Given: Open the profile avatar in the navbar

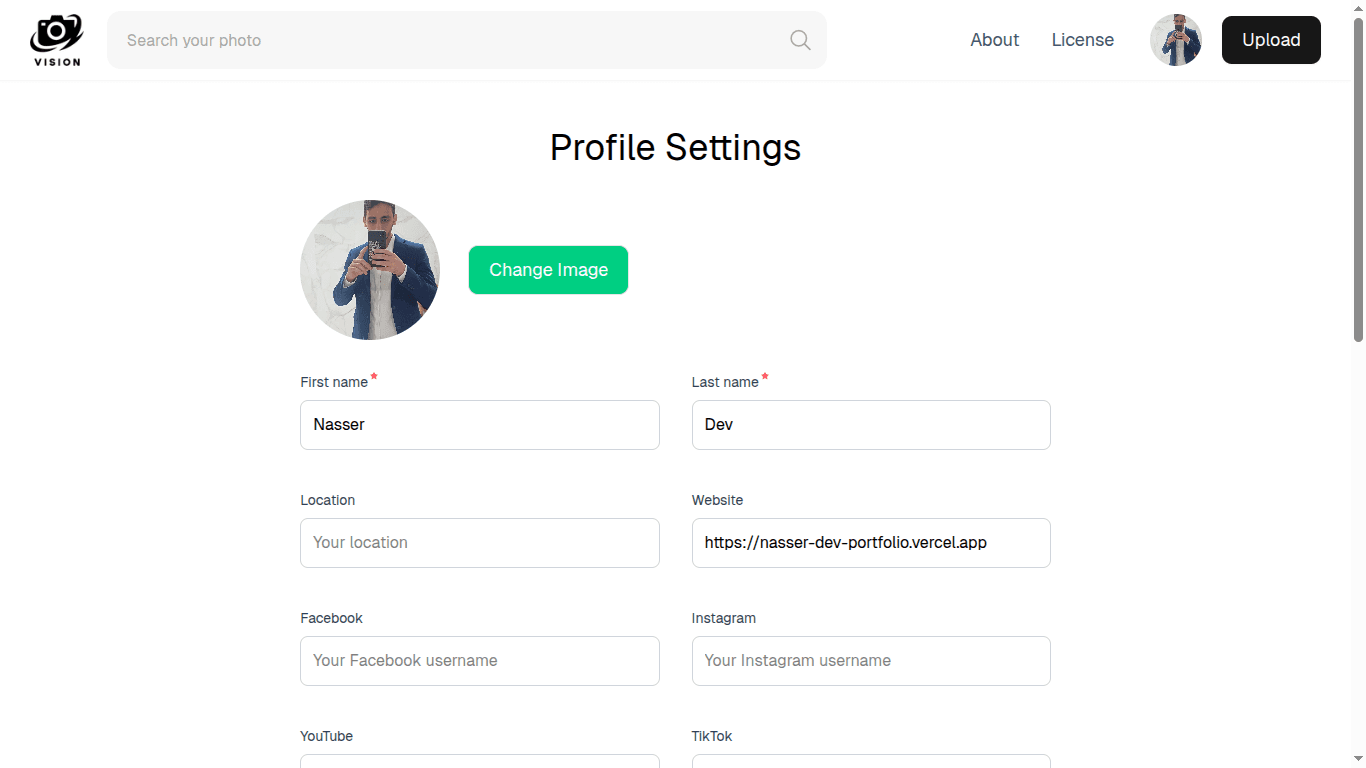Looking at the screenshot, I should click(1175, 40).
